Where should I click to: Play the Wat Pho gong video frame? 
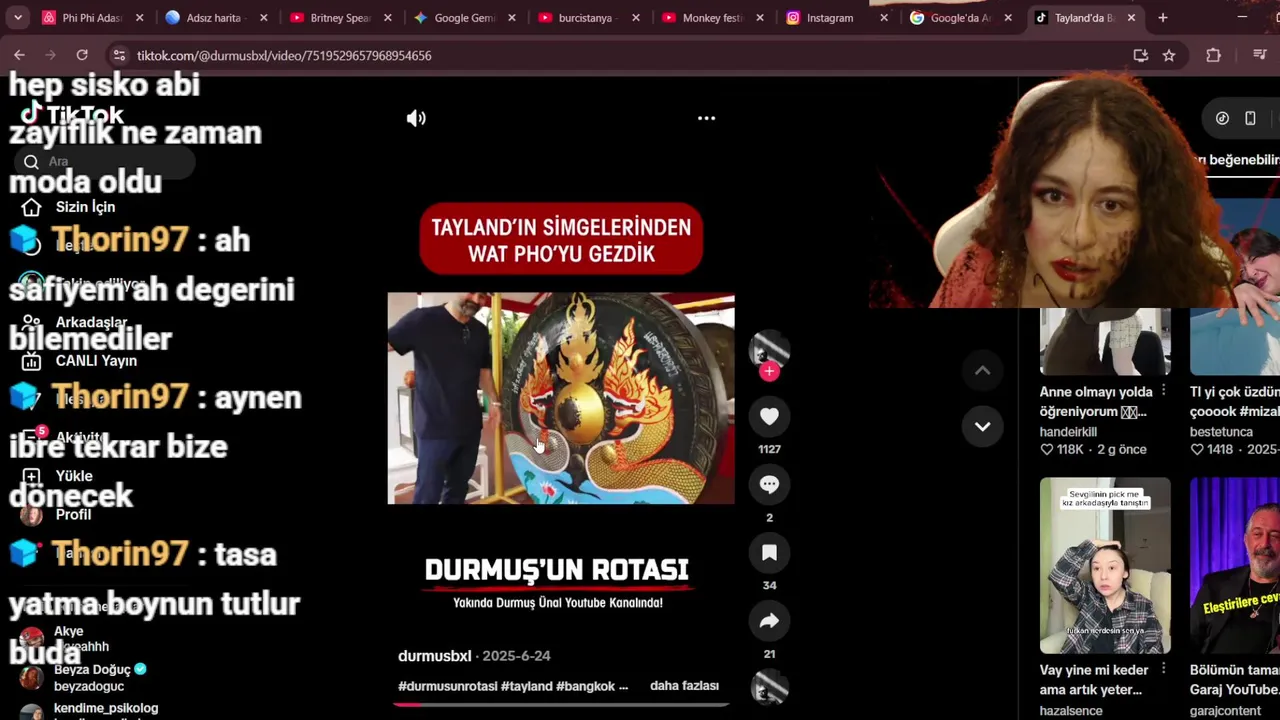click(560, 398)
